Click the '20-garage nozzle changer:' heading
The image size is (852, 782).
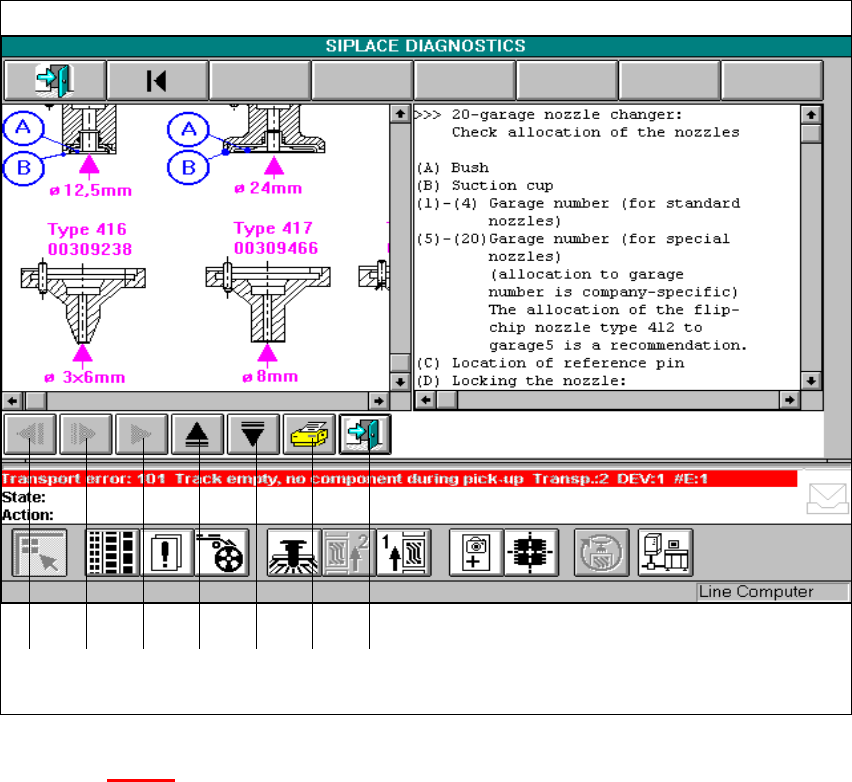click(x=567, y=115)
